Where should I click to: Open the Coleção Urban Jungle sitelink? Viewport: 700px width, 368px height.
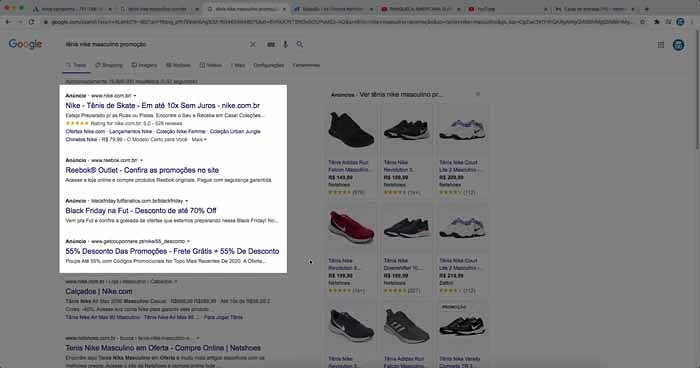[x=235, y=131]
